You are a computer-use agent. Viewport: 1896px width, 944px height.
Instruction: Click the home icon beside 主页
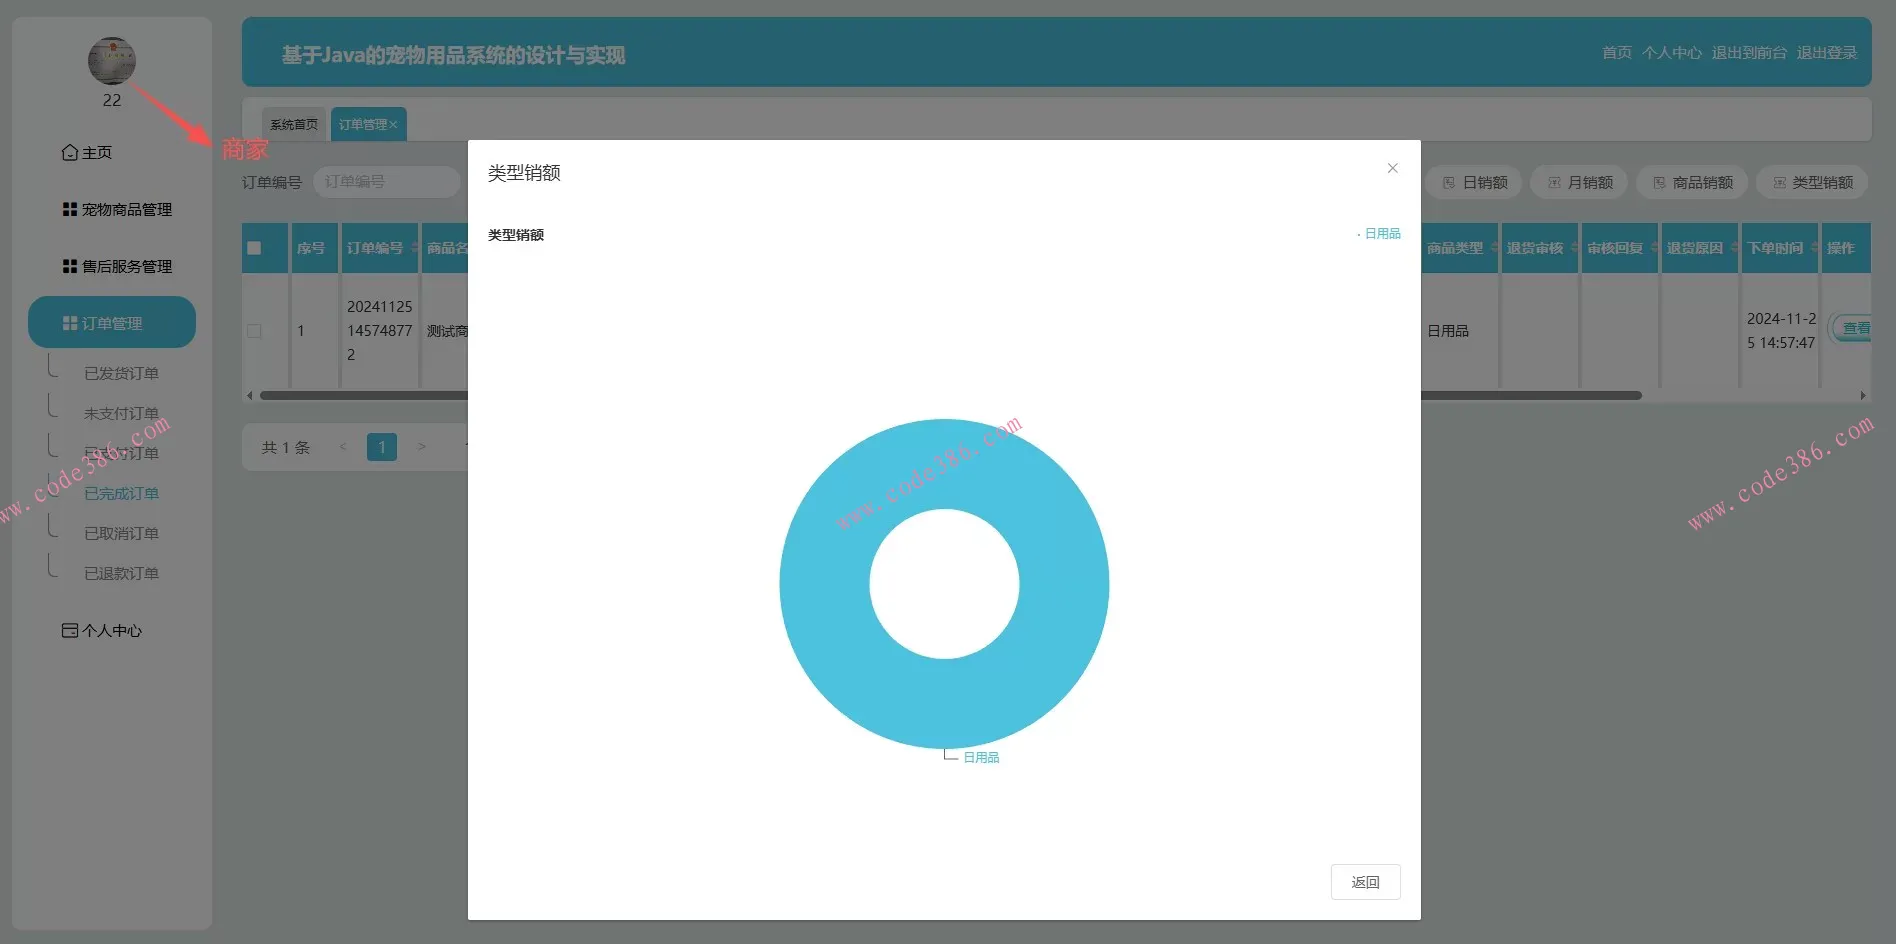pos(70,153)
